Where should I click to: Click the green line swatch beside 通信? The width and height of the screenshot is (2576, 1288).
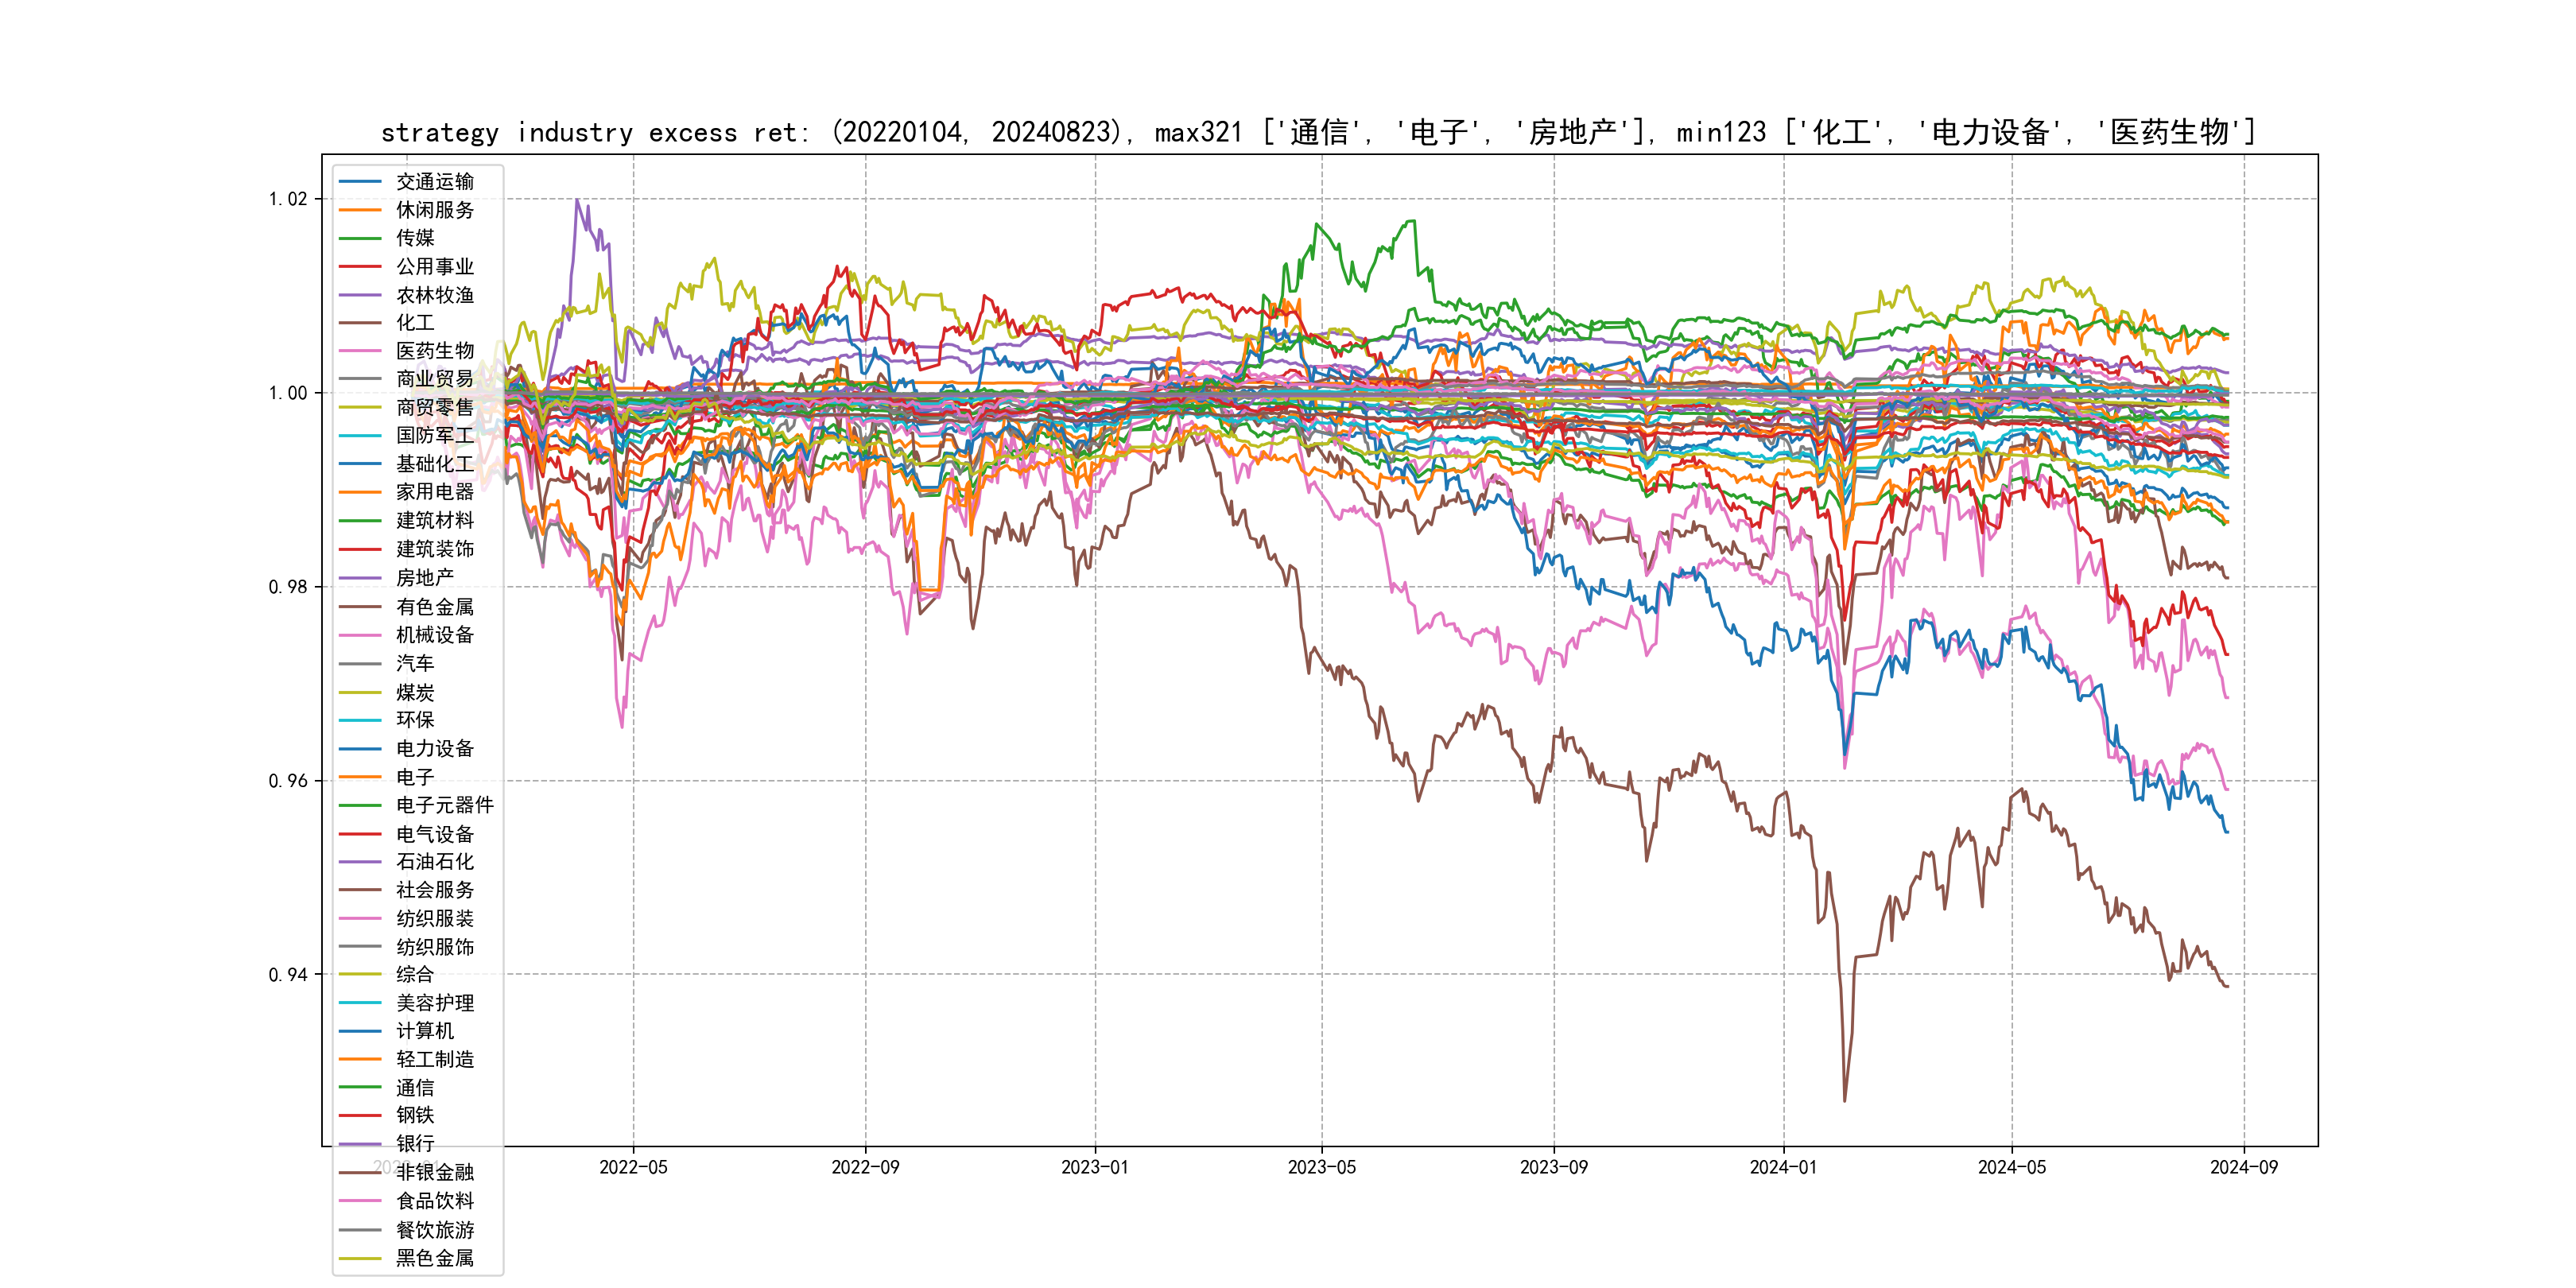(x=360, y=1087)
